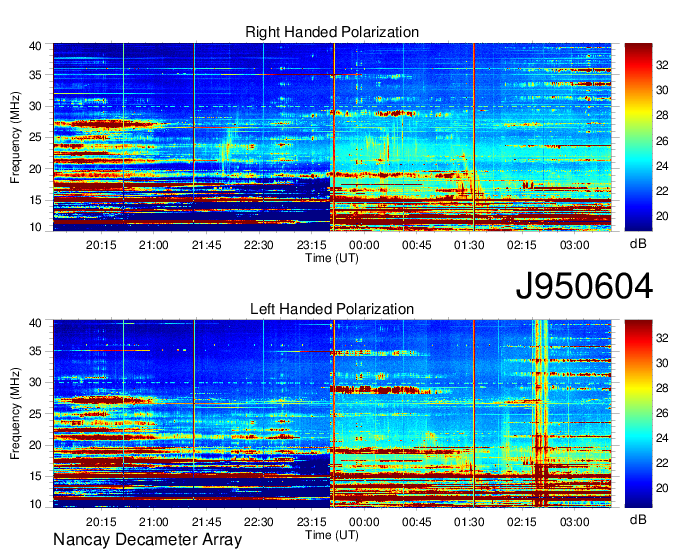Click the 23:15 tick under Right Handed plot
Image resolution: width=680 pixels, height=552 pixels.
pyautogui.click(x=311, y=245)
